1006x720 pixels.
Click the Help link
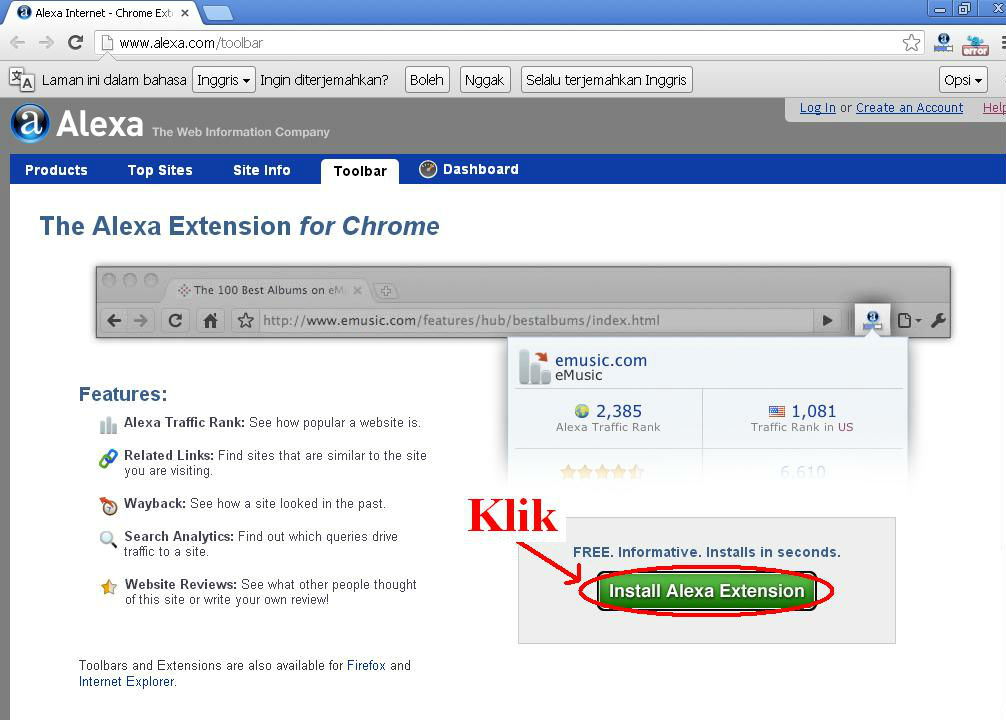click(993, 108)
